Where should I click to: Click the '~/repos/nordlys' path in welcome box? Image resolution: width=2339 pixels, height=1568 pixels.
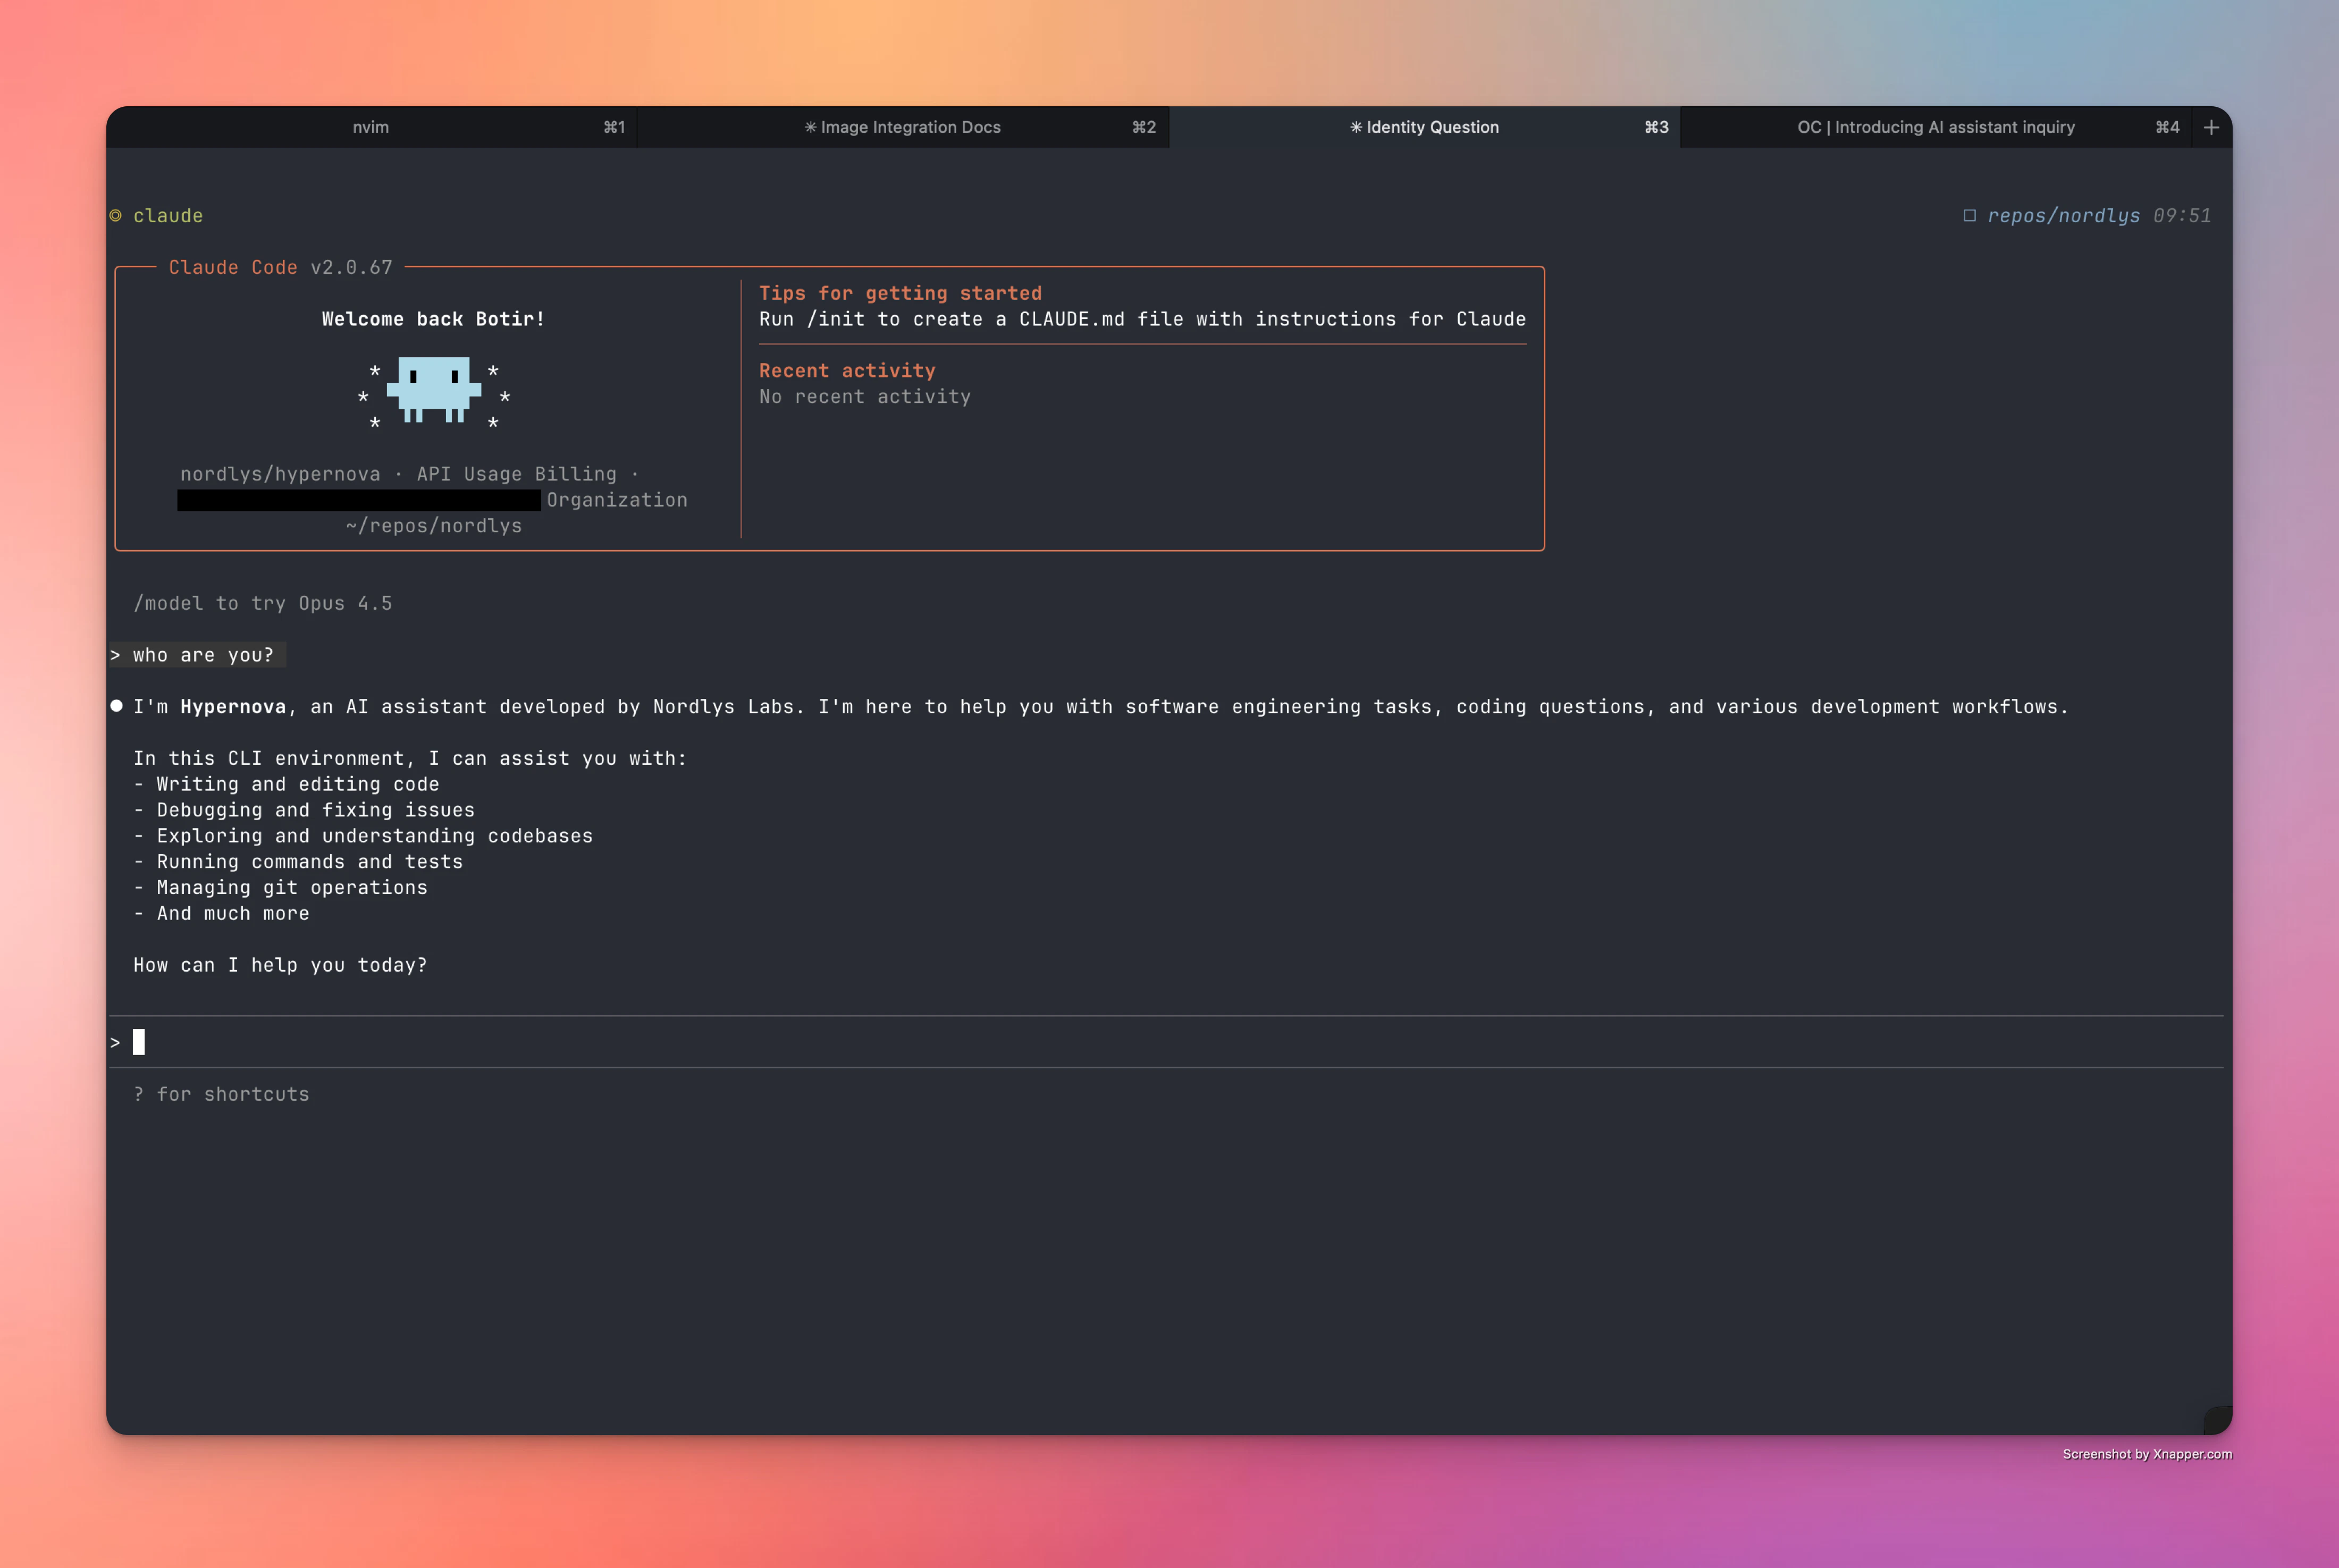pyautogui.click(x=434, y=526)
